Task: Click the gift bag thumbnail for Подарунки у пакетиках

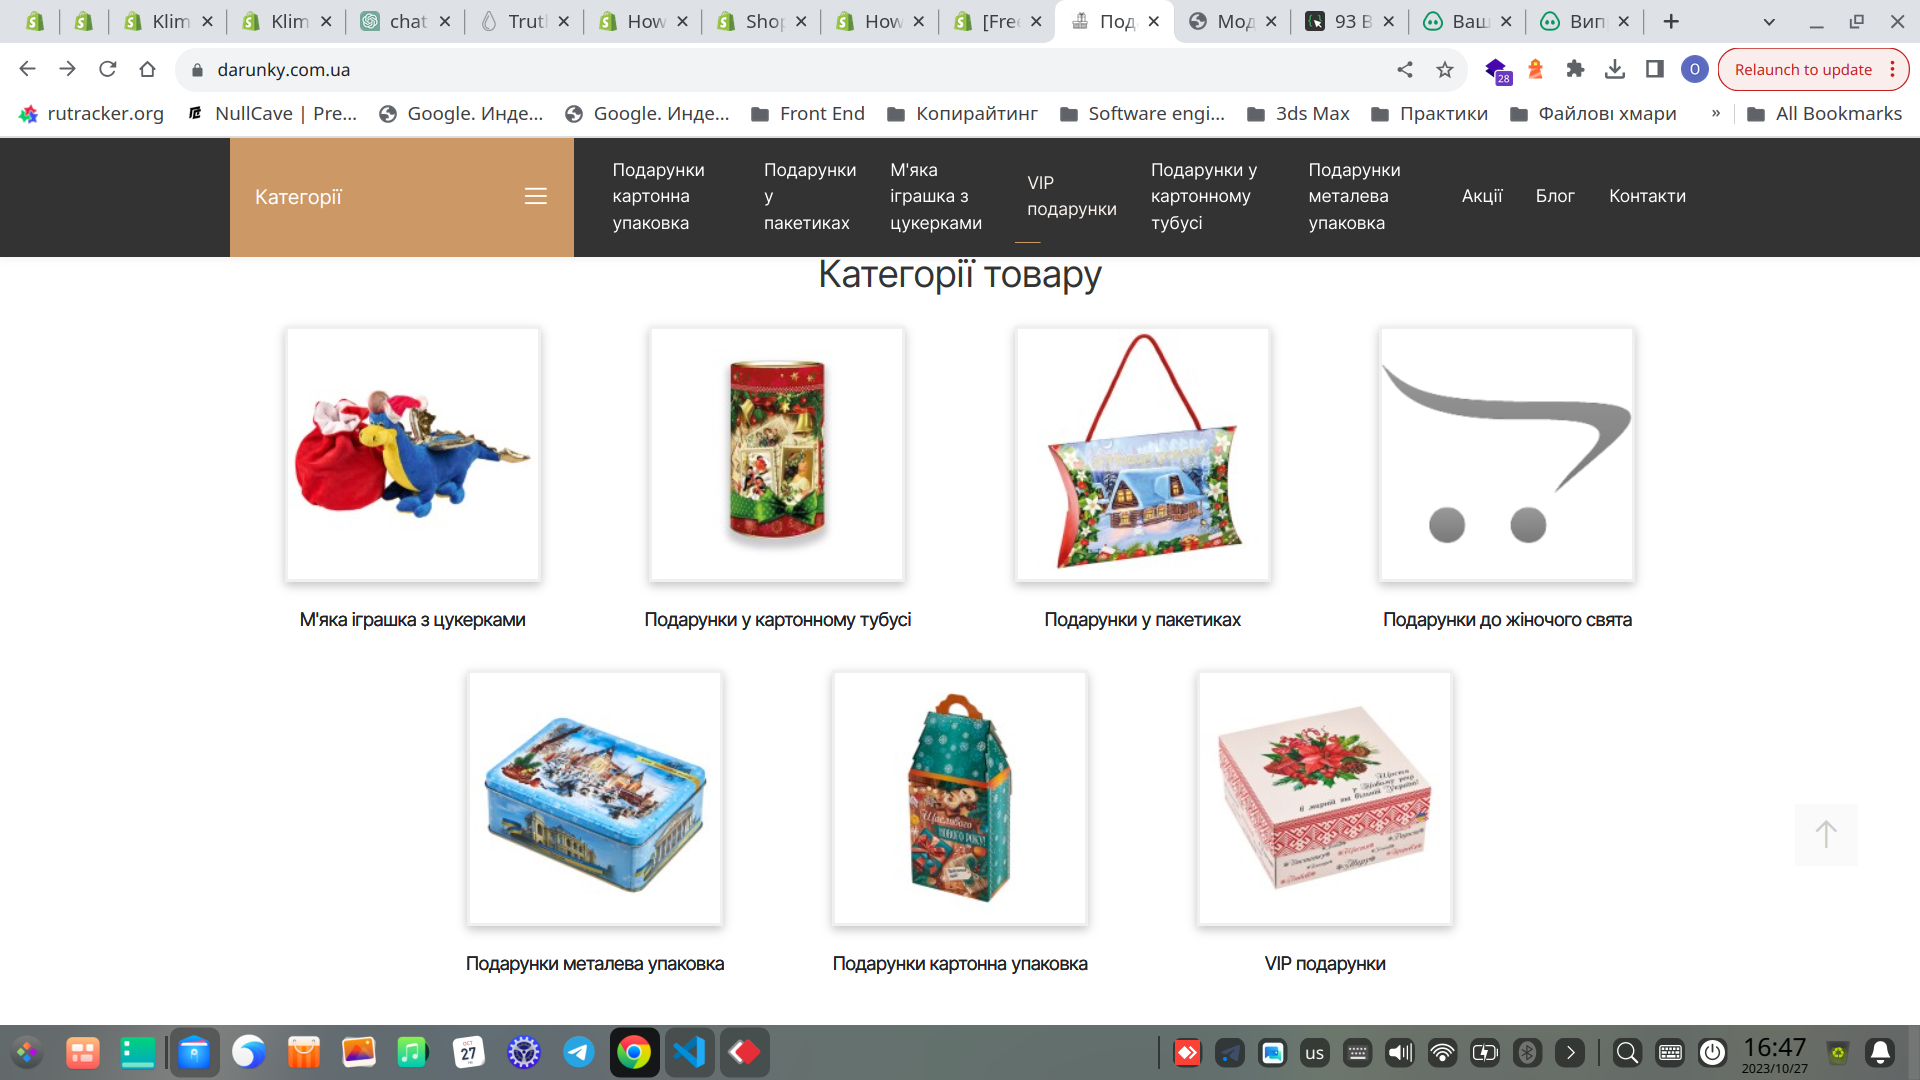Action: click(x=1143, y=455)
